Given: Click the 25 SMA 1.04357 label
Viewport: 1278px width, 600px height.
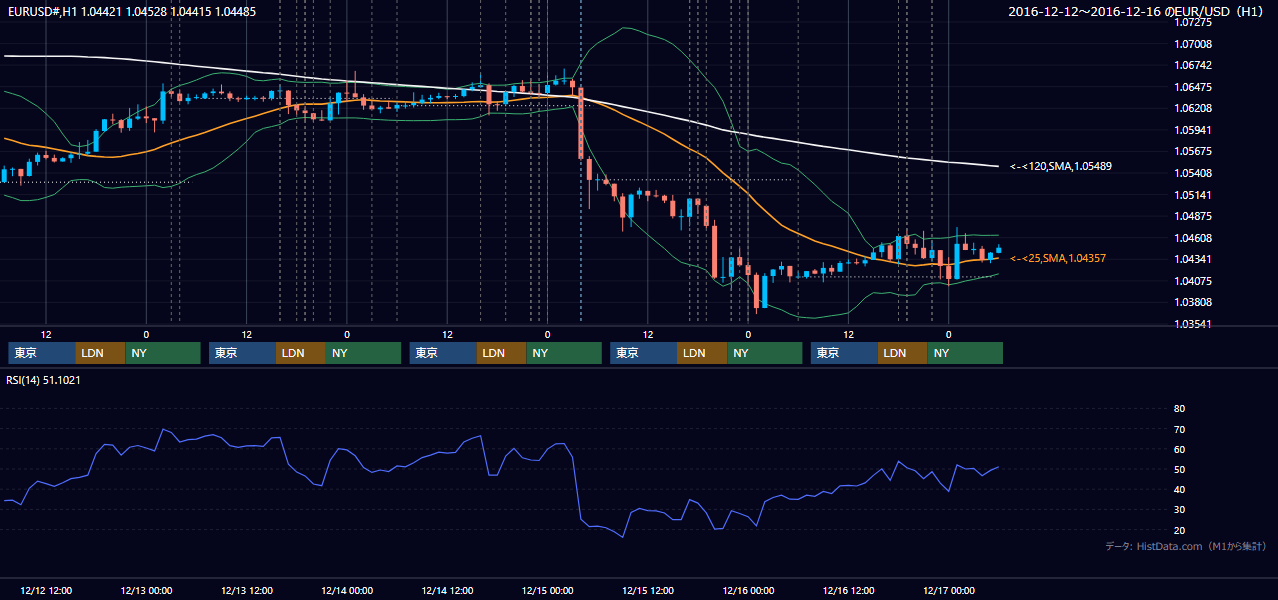Looking at the screenshot, I should (x=1058, y=258).
